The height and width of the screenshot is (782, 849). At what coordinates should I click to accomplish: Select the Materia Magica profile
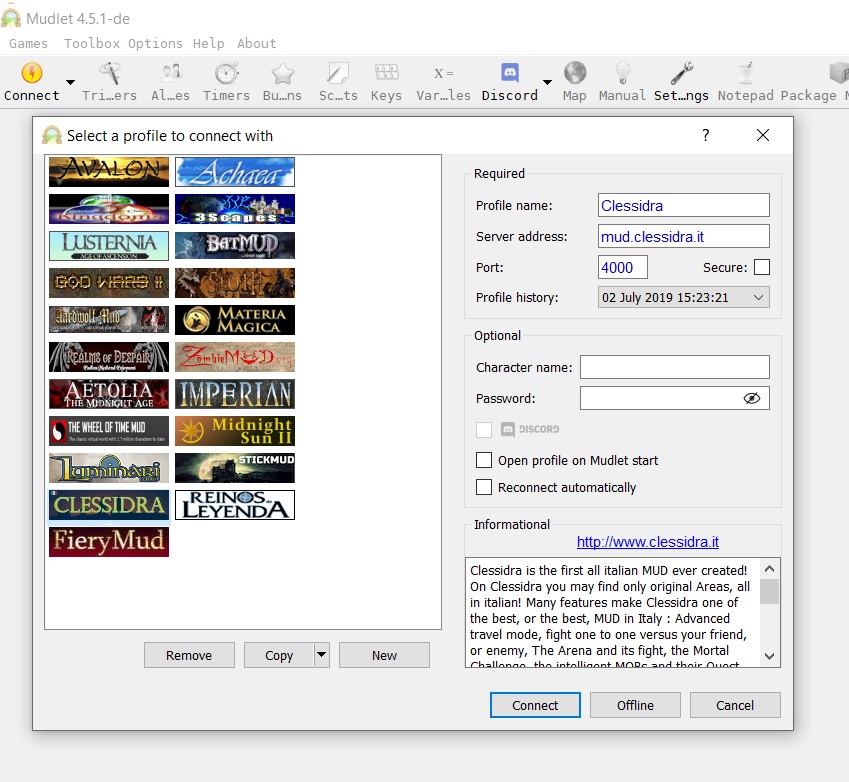235,320
